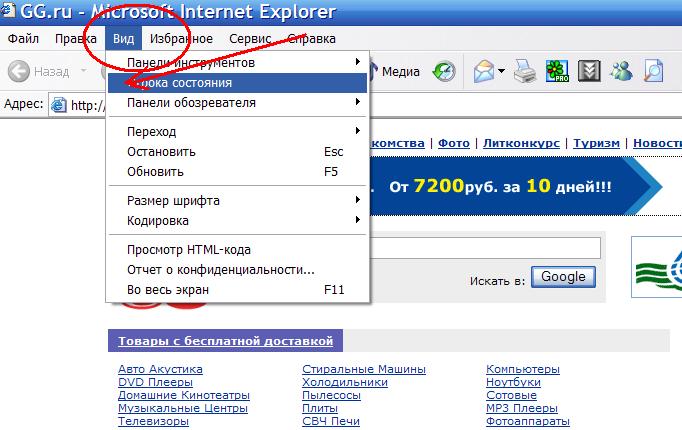Open the Плиты link
The image size is (682, 430).
pos(320,408)
